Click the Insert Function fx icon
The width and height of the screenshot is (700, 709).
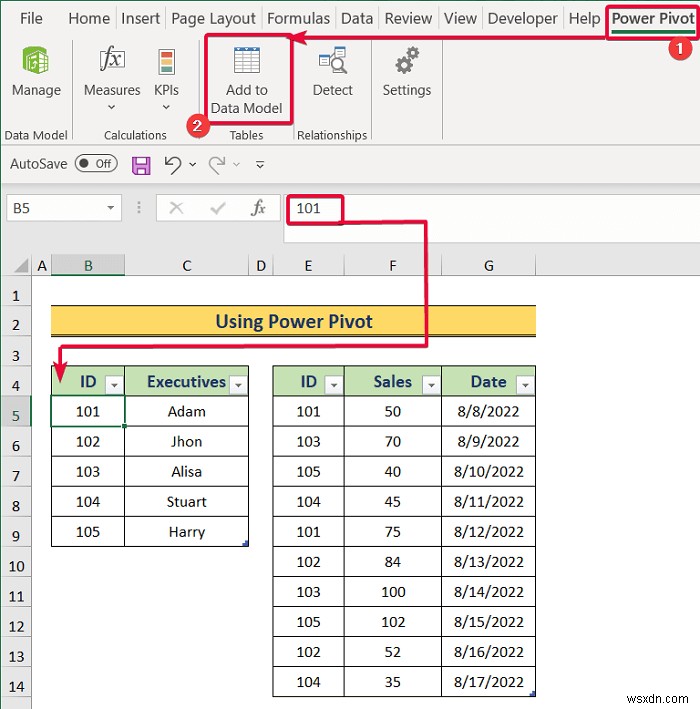point(258,208)
